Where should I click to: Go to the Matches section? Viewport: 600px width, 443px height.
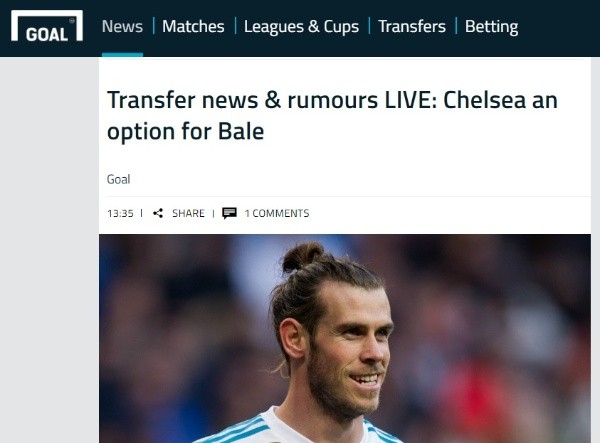193,26
